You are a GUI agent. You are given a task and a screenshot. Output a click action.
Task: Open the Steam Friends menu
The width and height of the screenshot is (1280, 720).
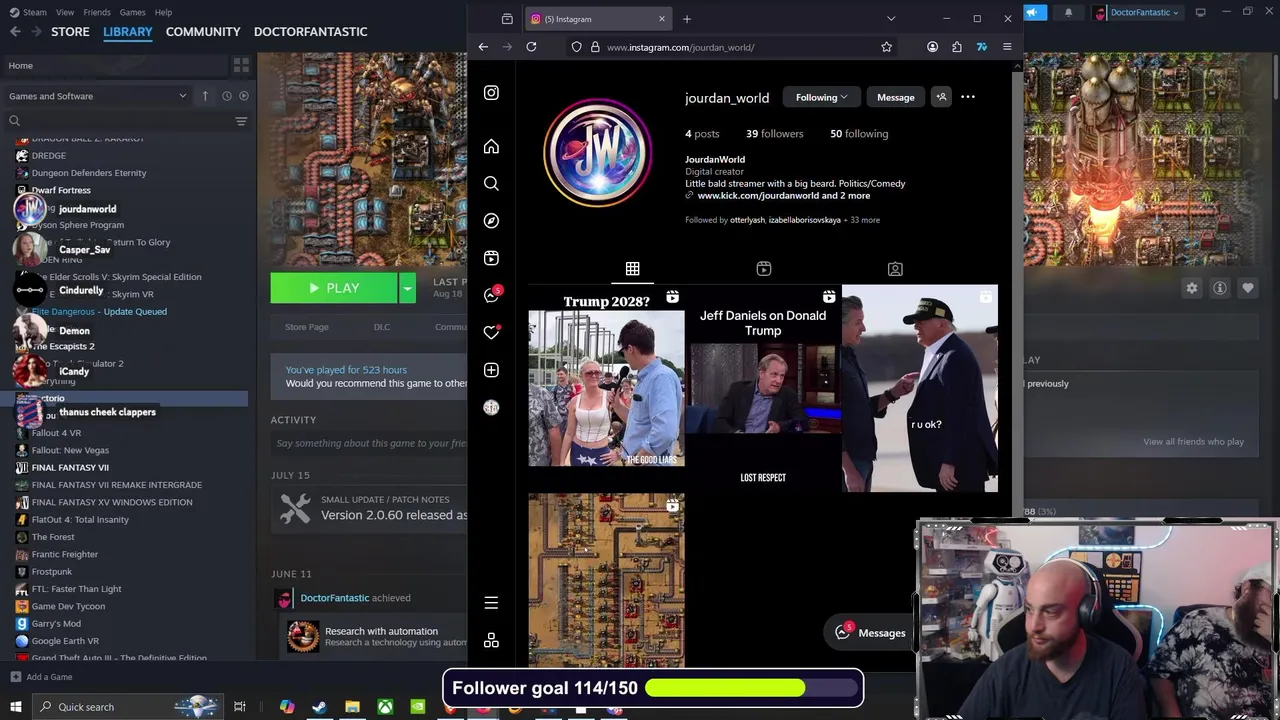97,12
